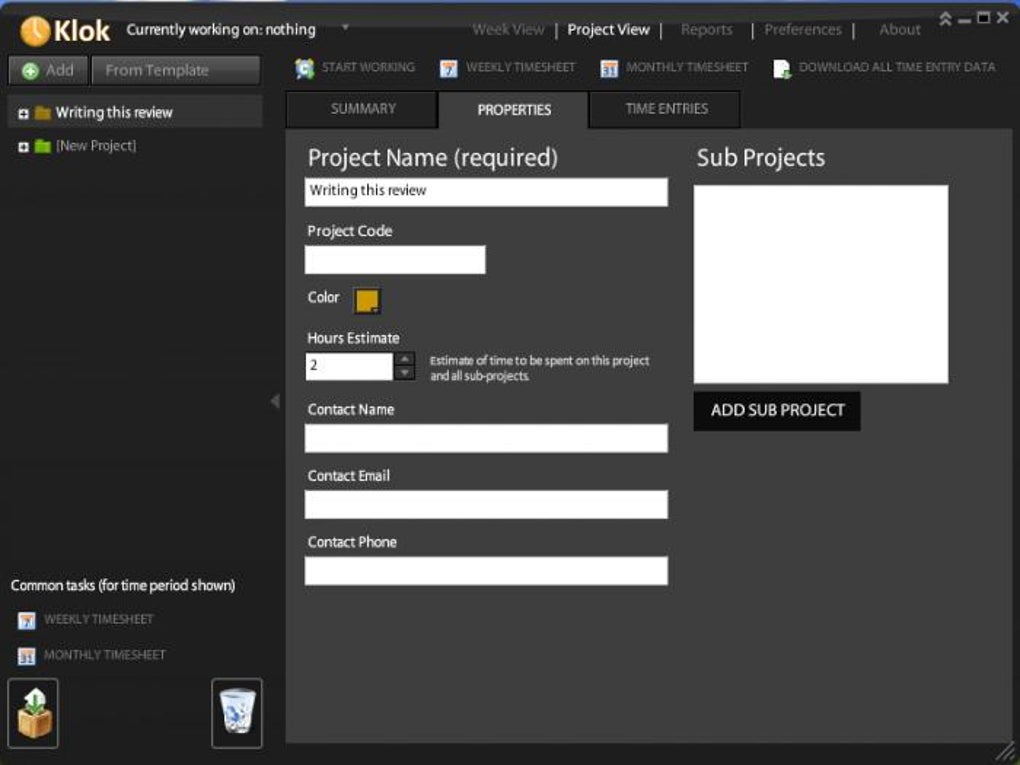This screenshot has height=765, width=1020.
Task: Click the Weekly Timesheet calendar icon in Common tasks
Action: (27, 621)
